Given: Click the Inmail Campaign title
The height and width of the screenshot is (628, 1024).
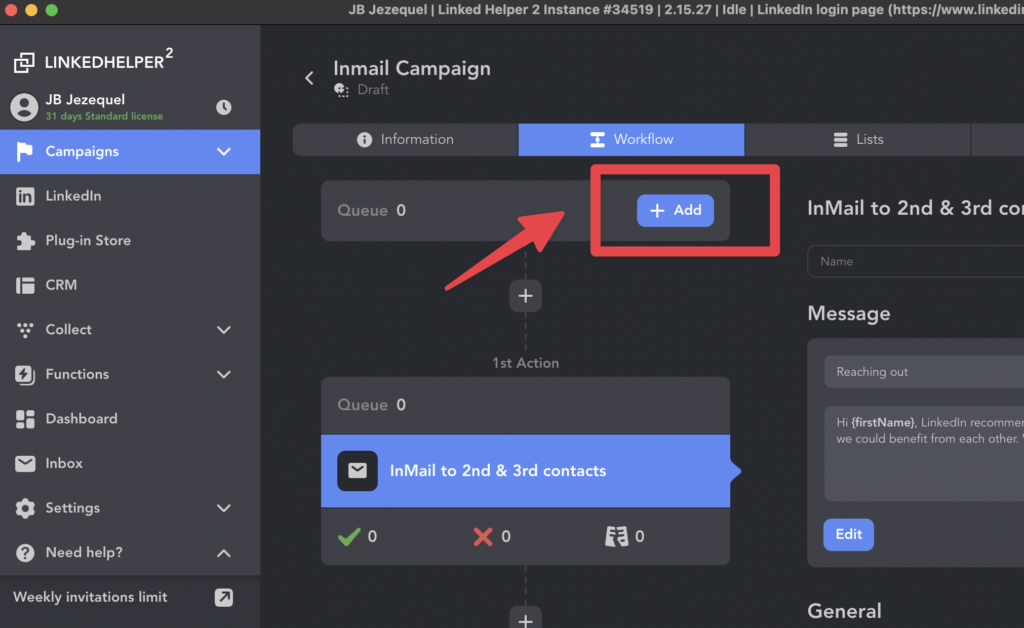Looking at the screenshot, I should [x=412, y=69].
